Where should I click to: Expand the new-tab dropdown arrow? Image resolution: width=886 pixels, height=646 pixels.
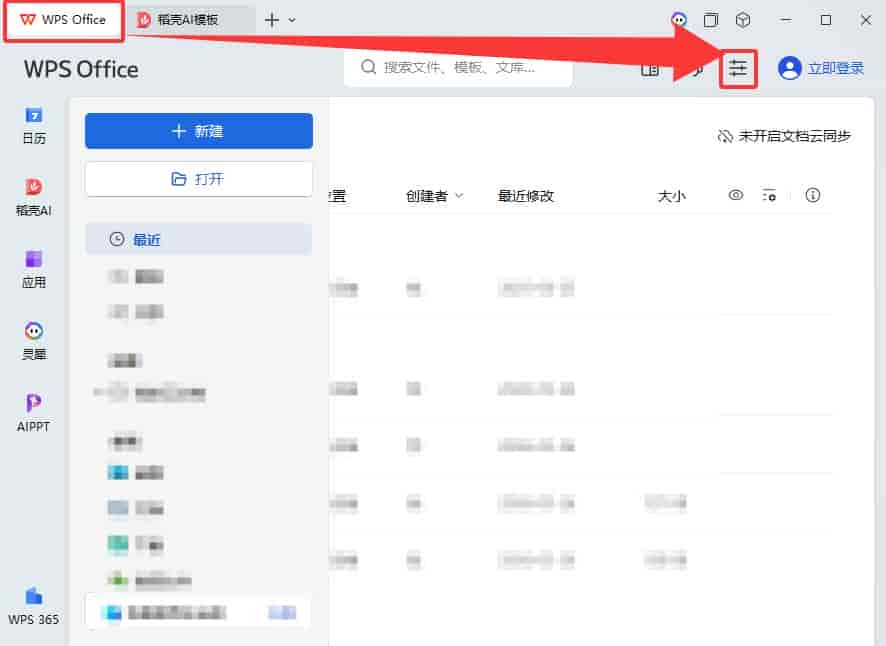click(292, 20)
